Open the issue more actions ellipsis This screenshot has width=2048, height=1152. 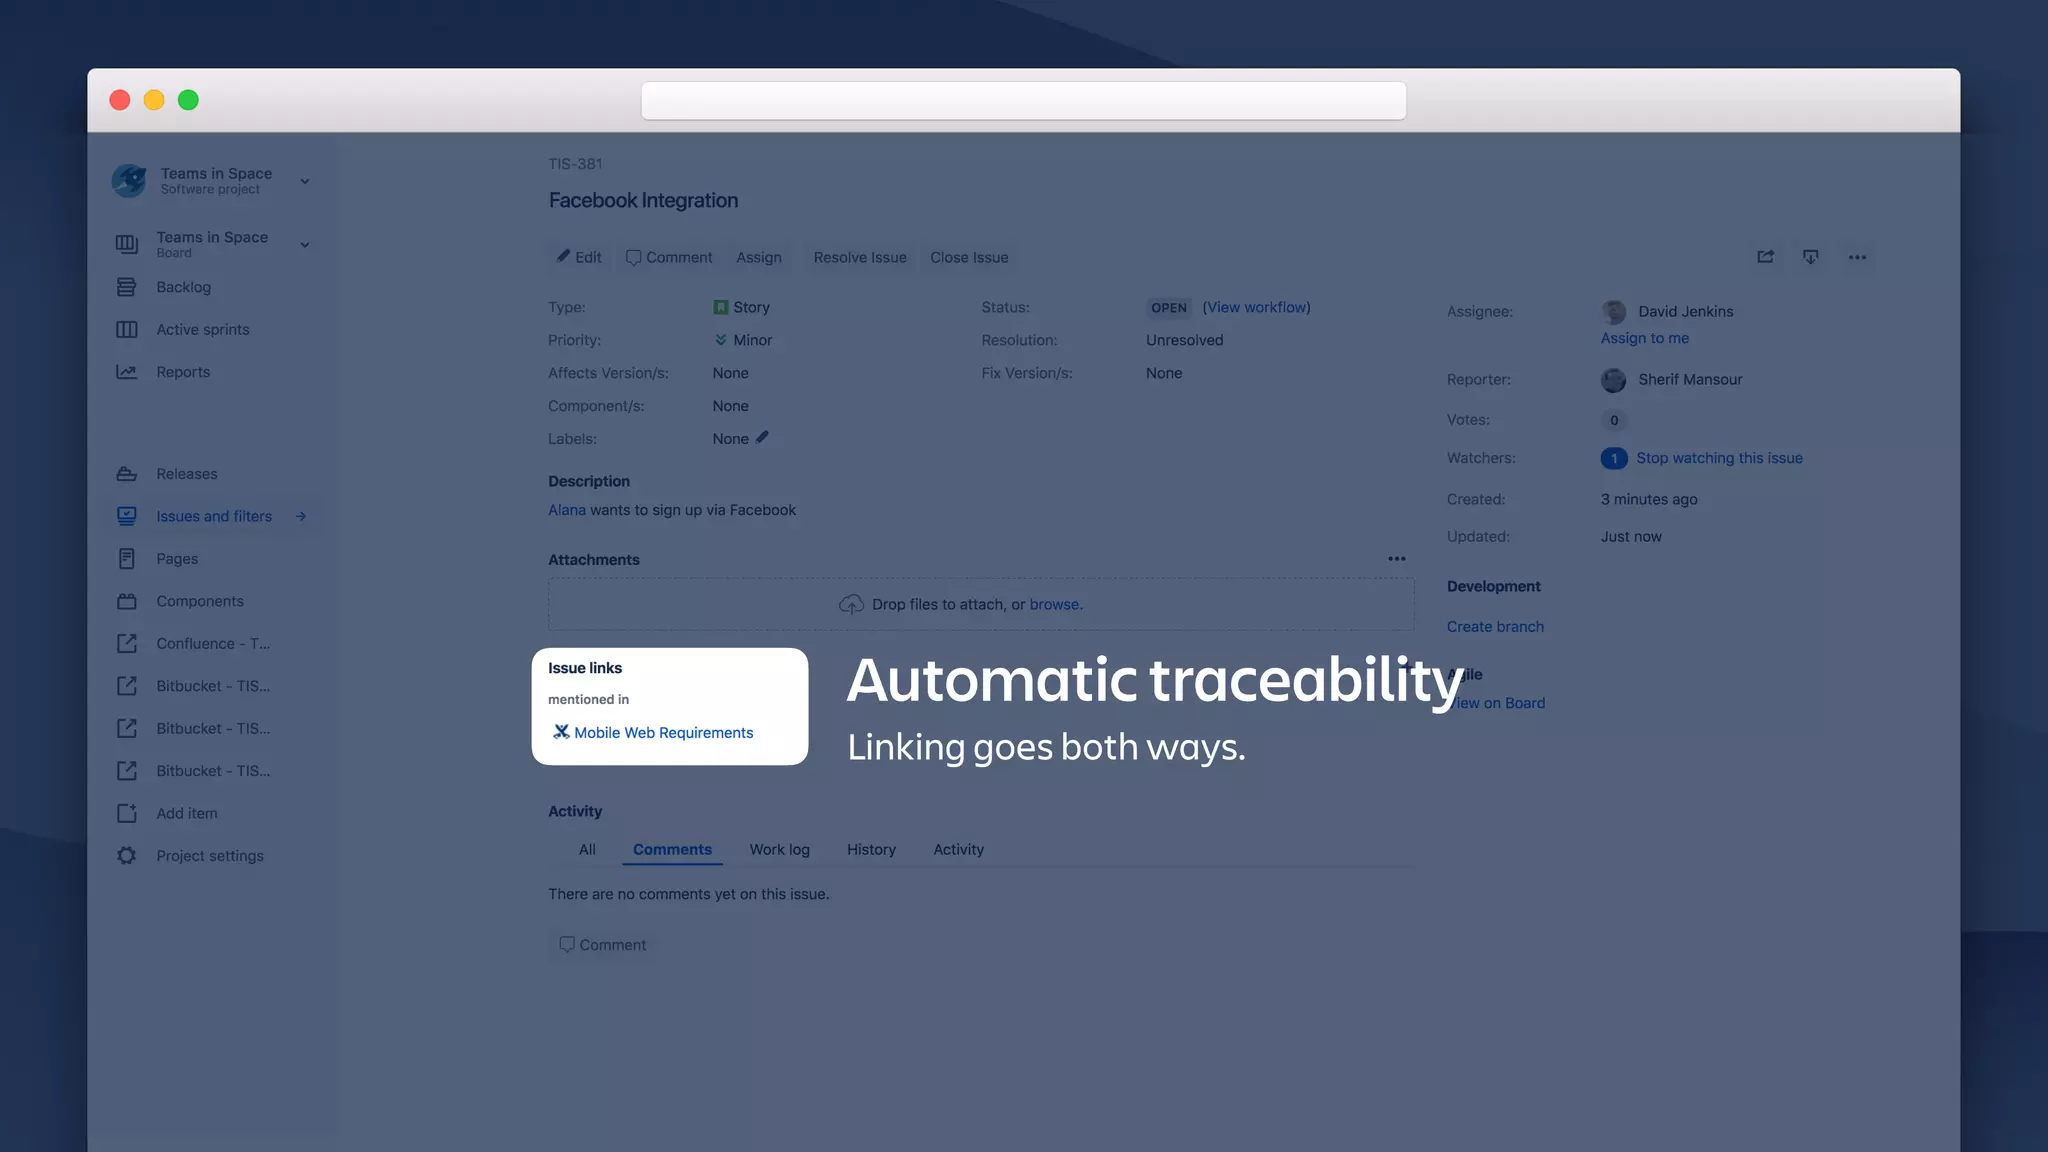1857,257
